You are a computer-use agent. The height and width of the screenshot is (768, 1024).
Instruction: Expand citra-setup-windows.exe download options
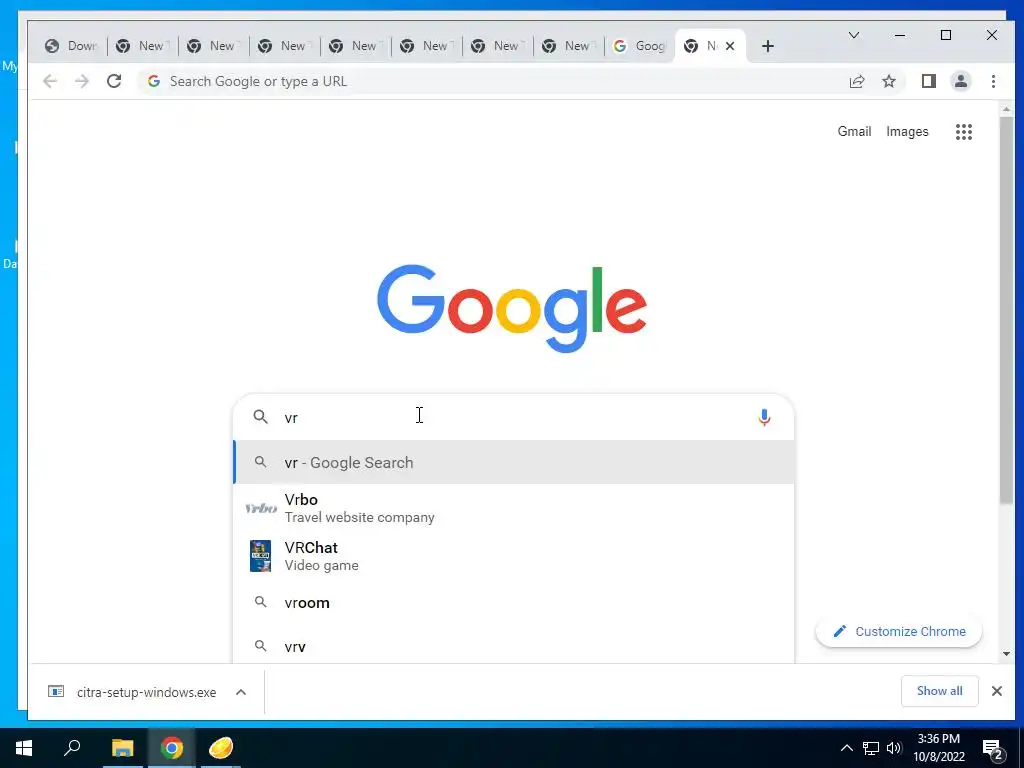point(241,692)
